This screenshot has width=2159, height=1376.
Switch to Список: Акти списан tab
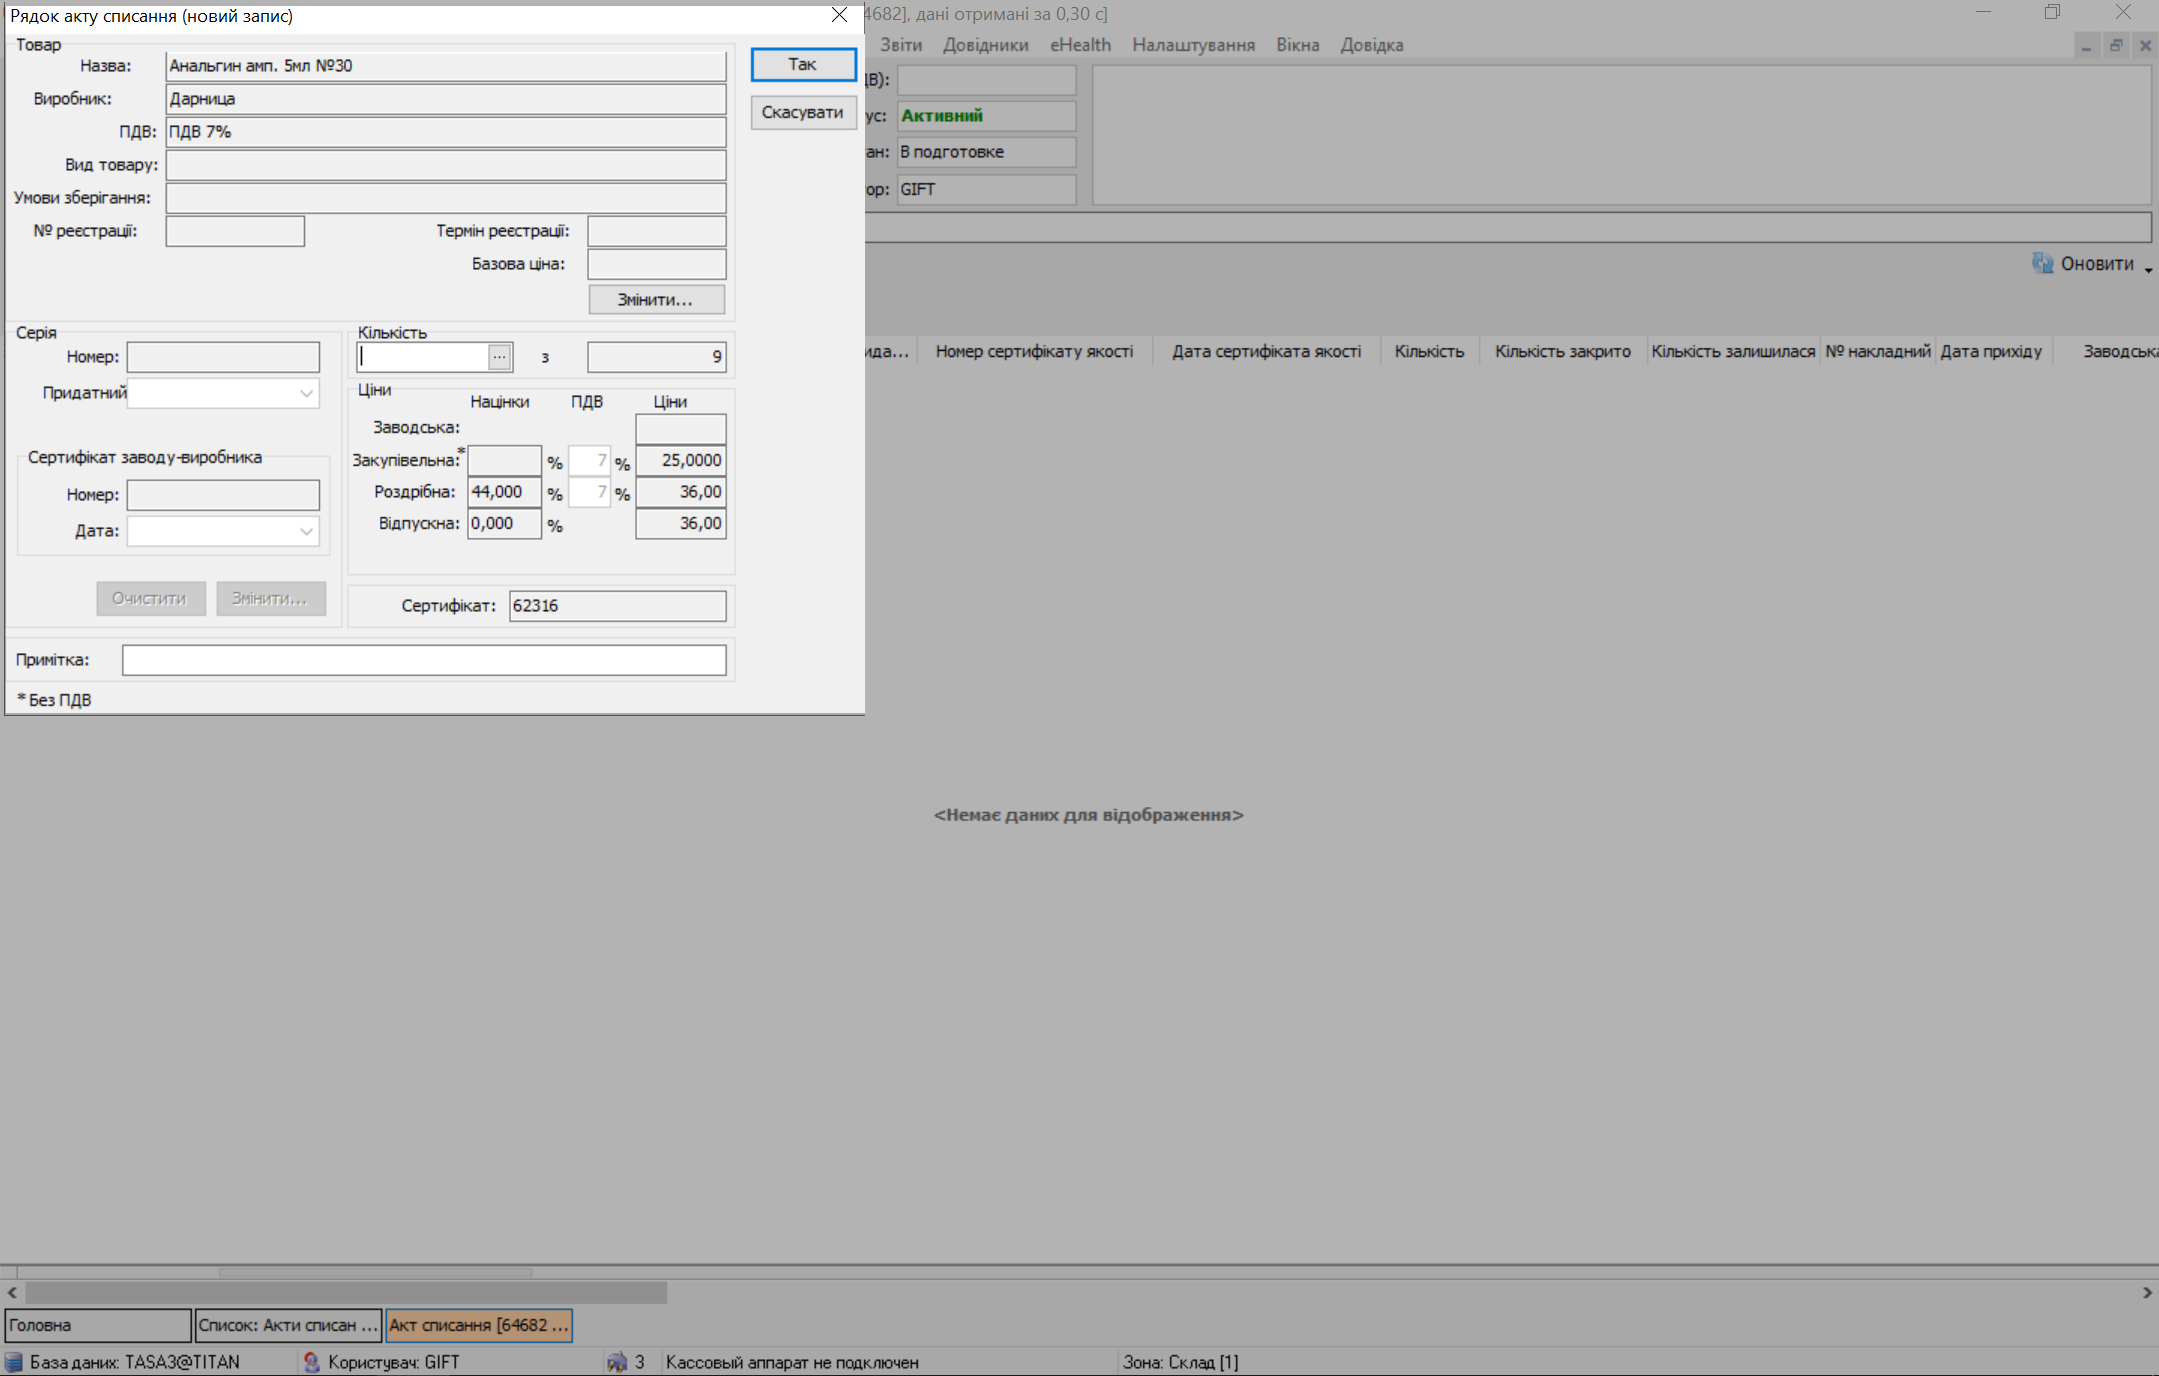coord(288,1325)
